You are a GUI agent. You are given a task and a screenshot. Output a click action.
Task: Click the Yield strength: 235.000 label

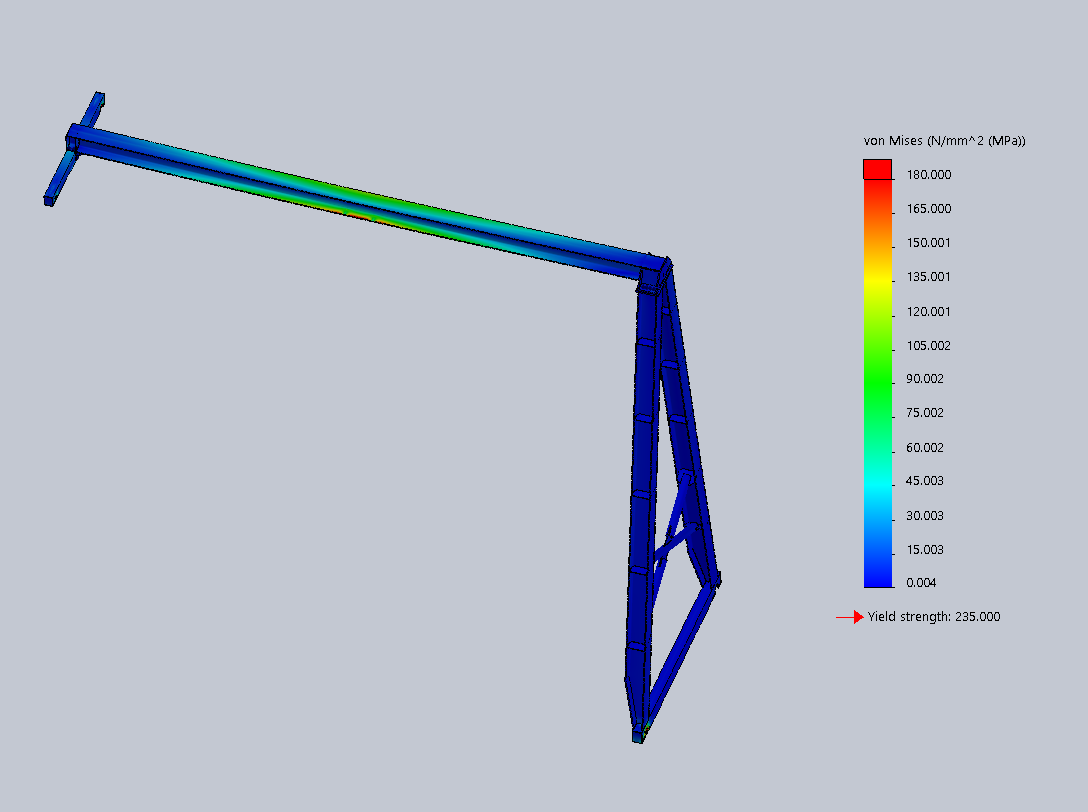pyautogui.click(x=933, y=617)
